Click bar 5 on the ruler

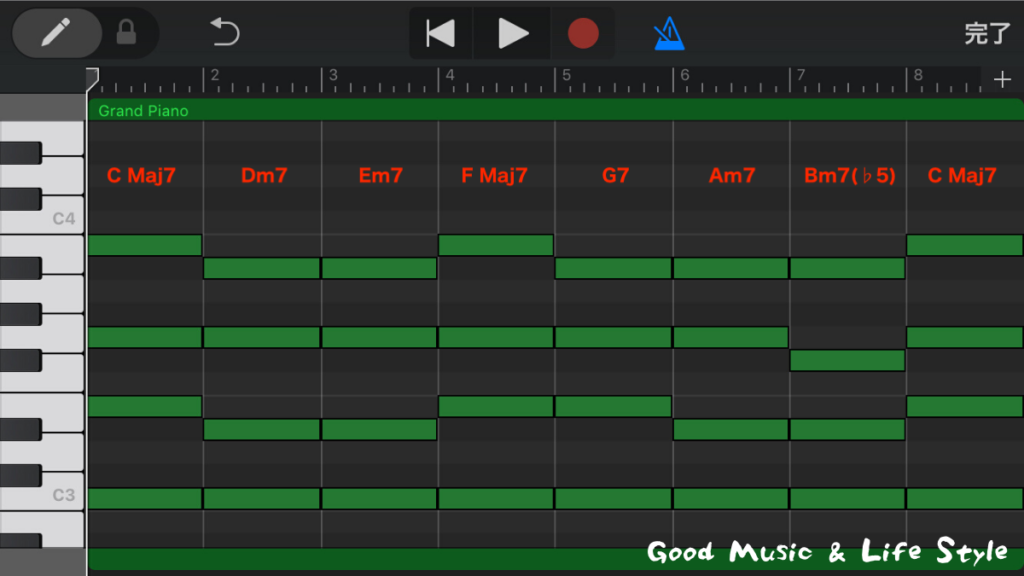[566, 75]
